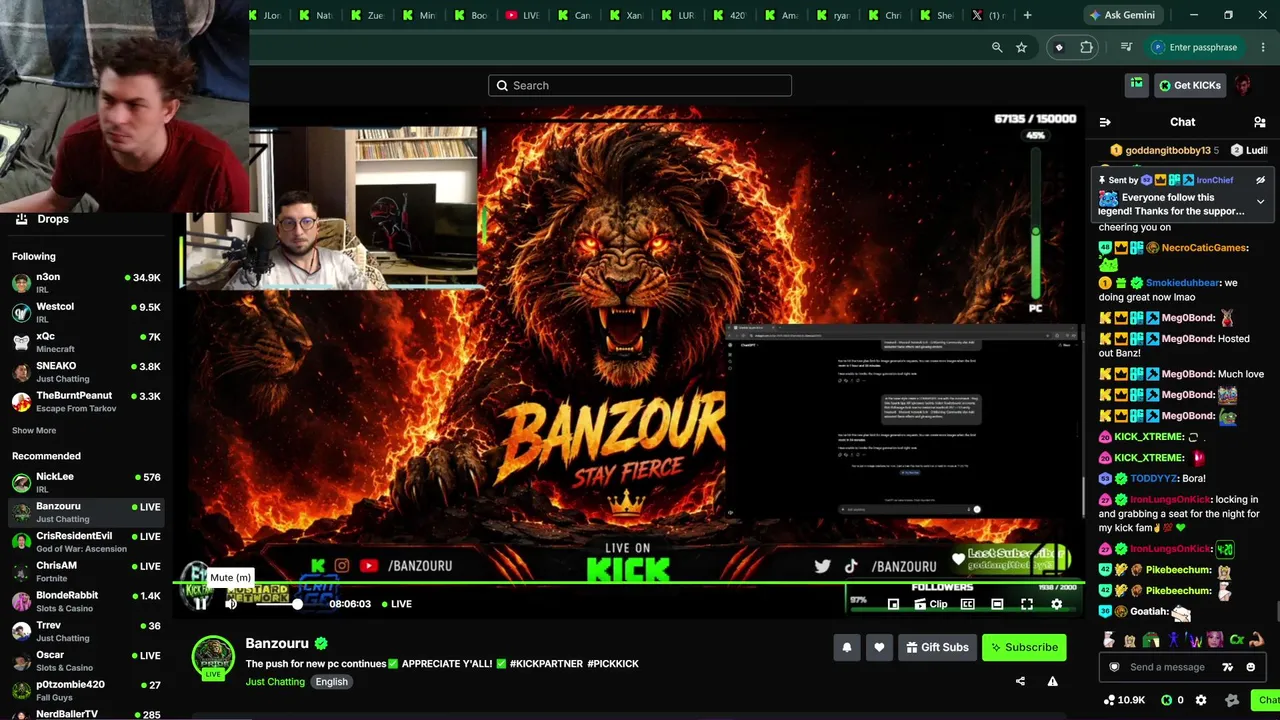Open CrisResidentEvil recommended channel

pyautogui.click(x=86, y=542)
